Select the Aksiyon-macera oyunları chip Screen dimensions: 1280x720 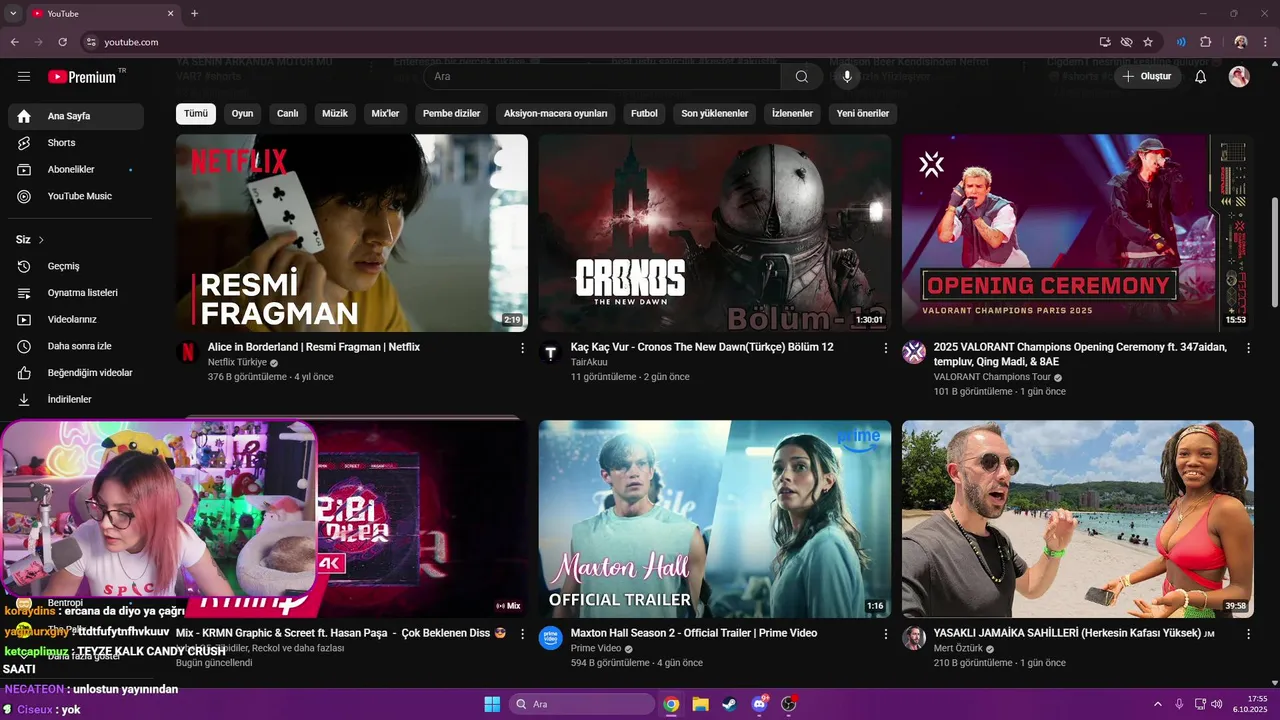[556, 113]
